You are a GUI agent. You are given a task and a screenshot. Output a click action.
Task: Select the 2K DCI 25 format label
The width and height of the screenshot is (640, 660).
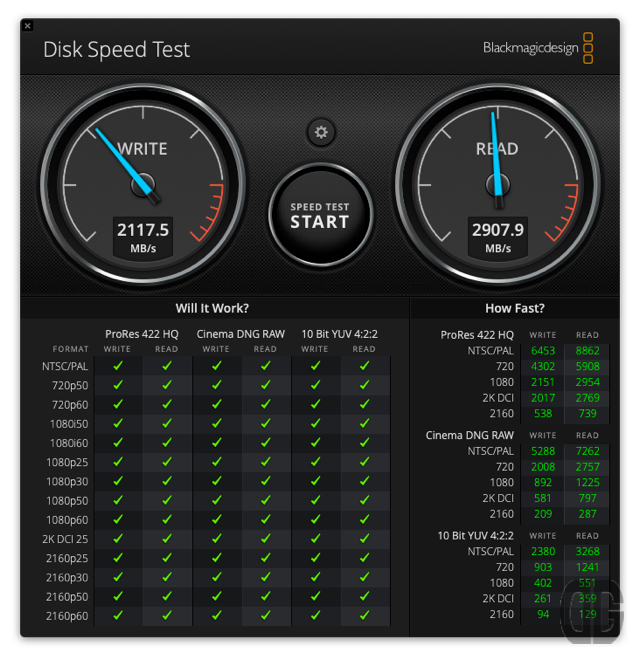pos(65,539)
